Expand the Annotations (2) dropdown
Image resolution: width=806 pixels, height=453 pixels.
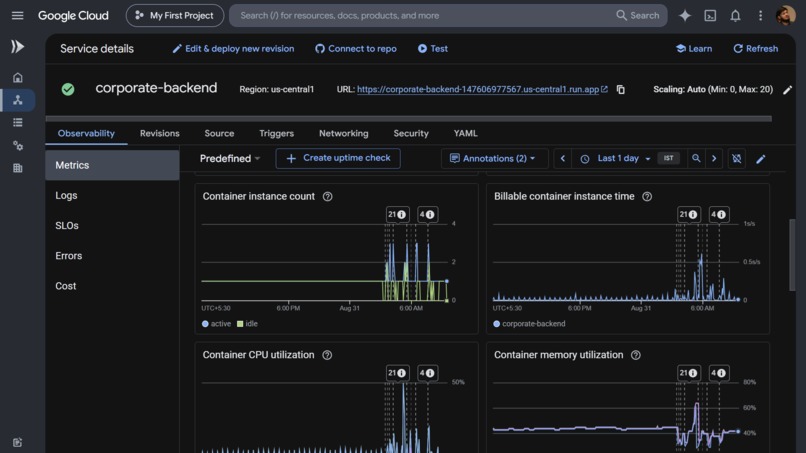493,158
